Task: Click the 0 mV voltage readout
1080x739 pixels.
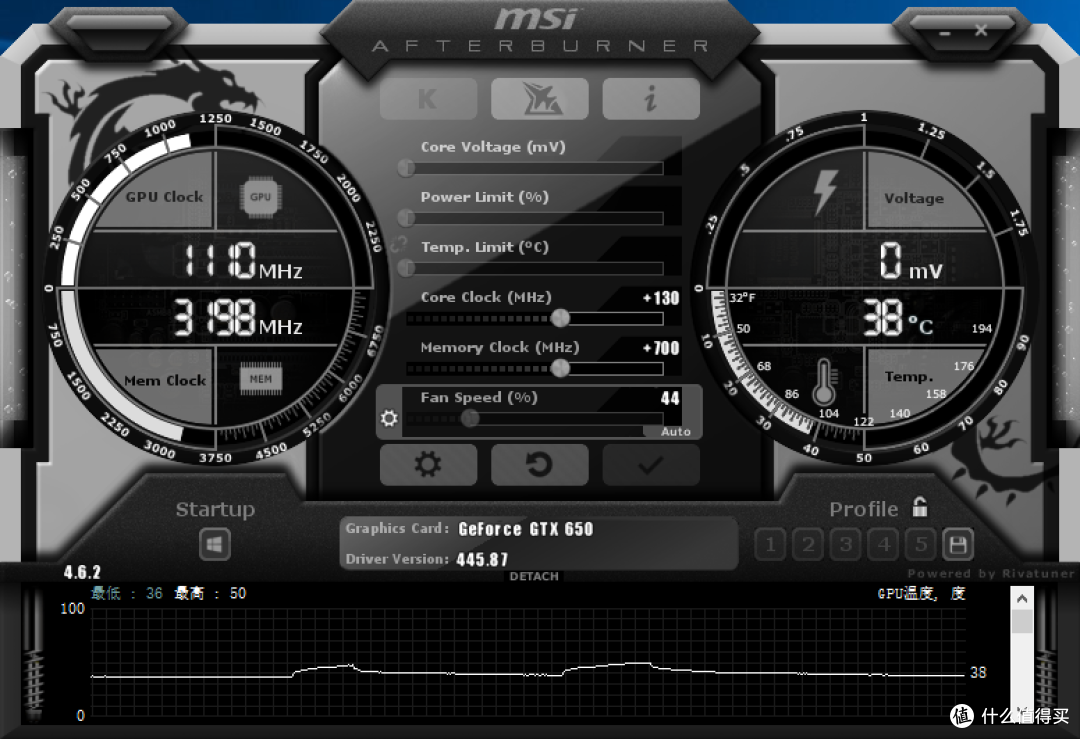Action: coord(911,260)
